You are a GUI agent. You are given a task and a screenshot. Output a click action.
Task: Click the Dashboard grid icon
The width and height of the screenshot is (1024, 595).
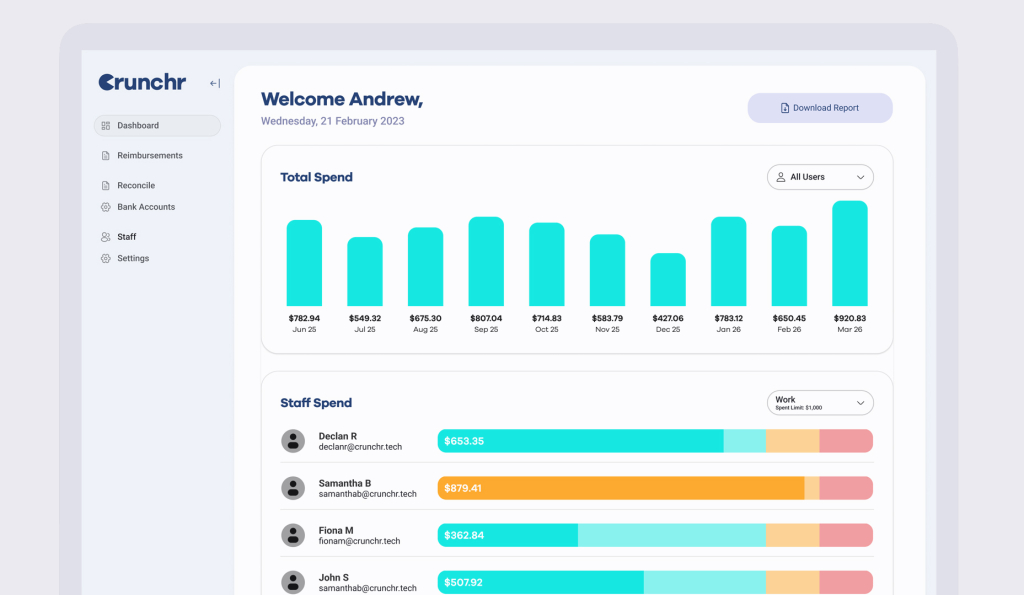[x=106, y=125]
